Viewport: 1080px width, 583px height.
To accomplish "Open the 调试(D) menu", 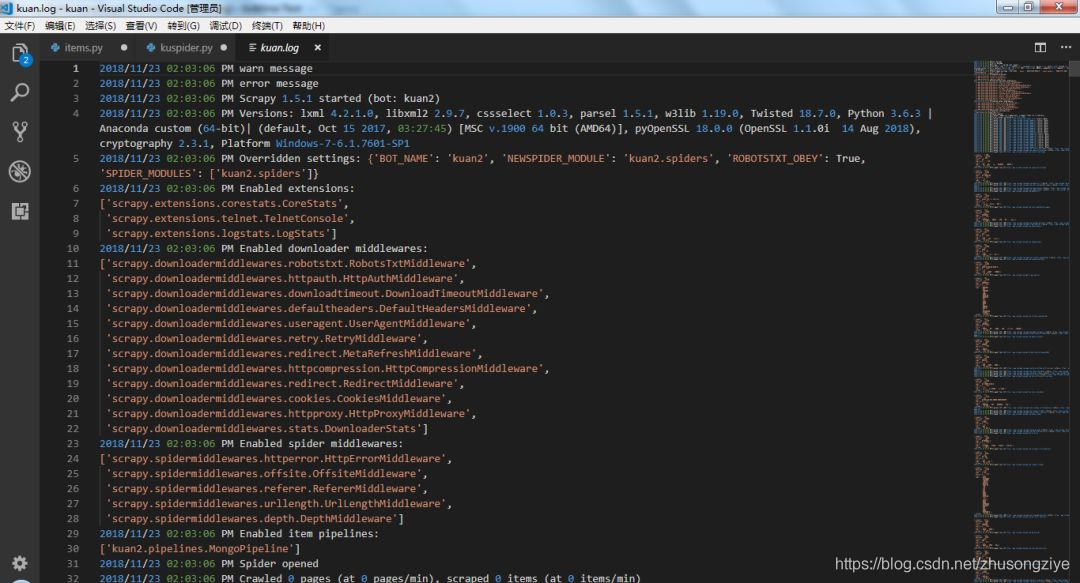I will (x=225, y=25).
